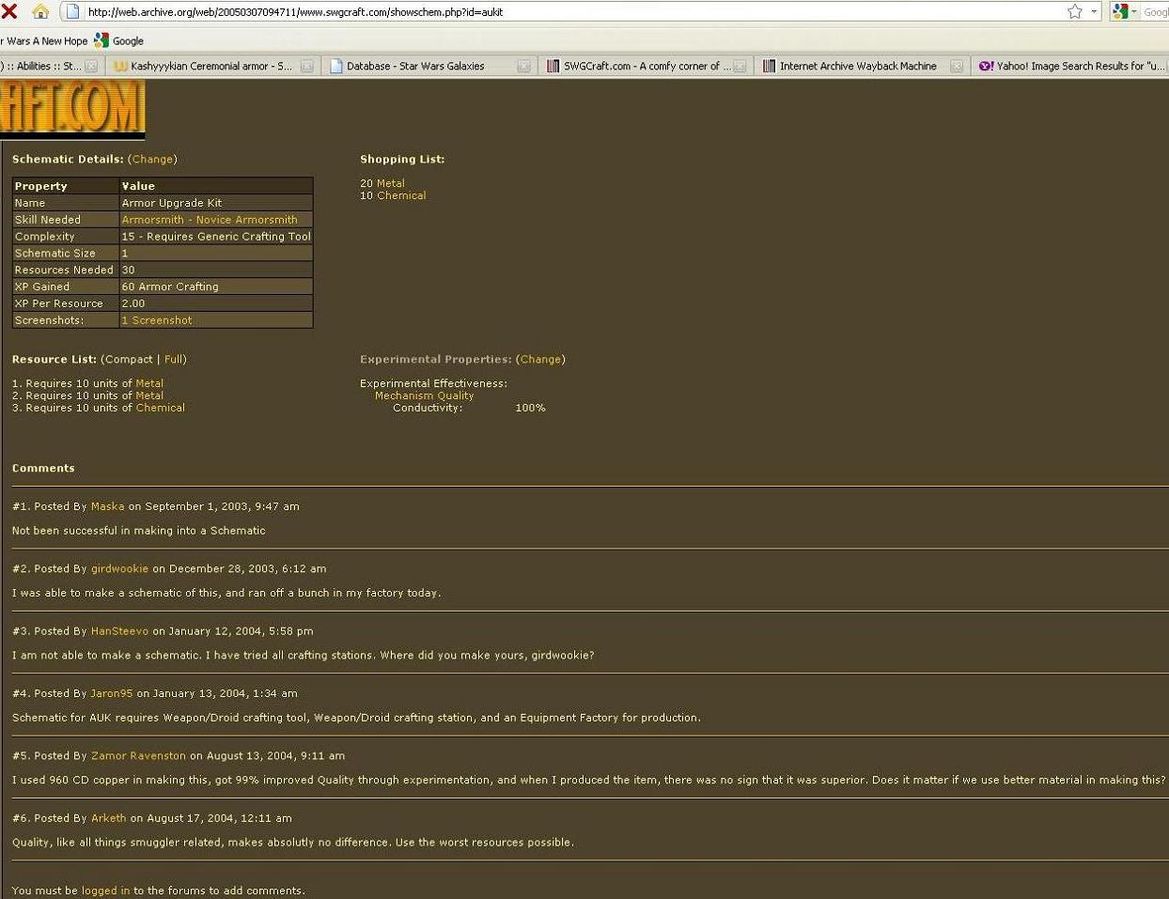
Task: Close the Internet Archive Wayback Machine tab
Action: click(x=956, y=66)
